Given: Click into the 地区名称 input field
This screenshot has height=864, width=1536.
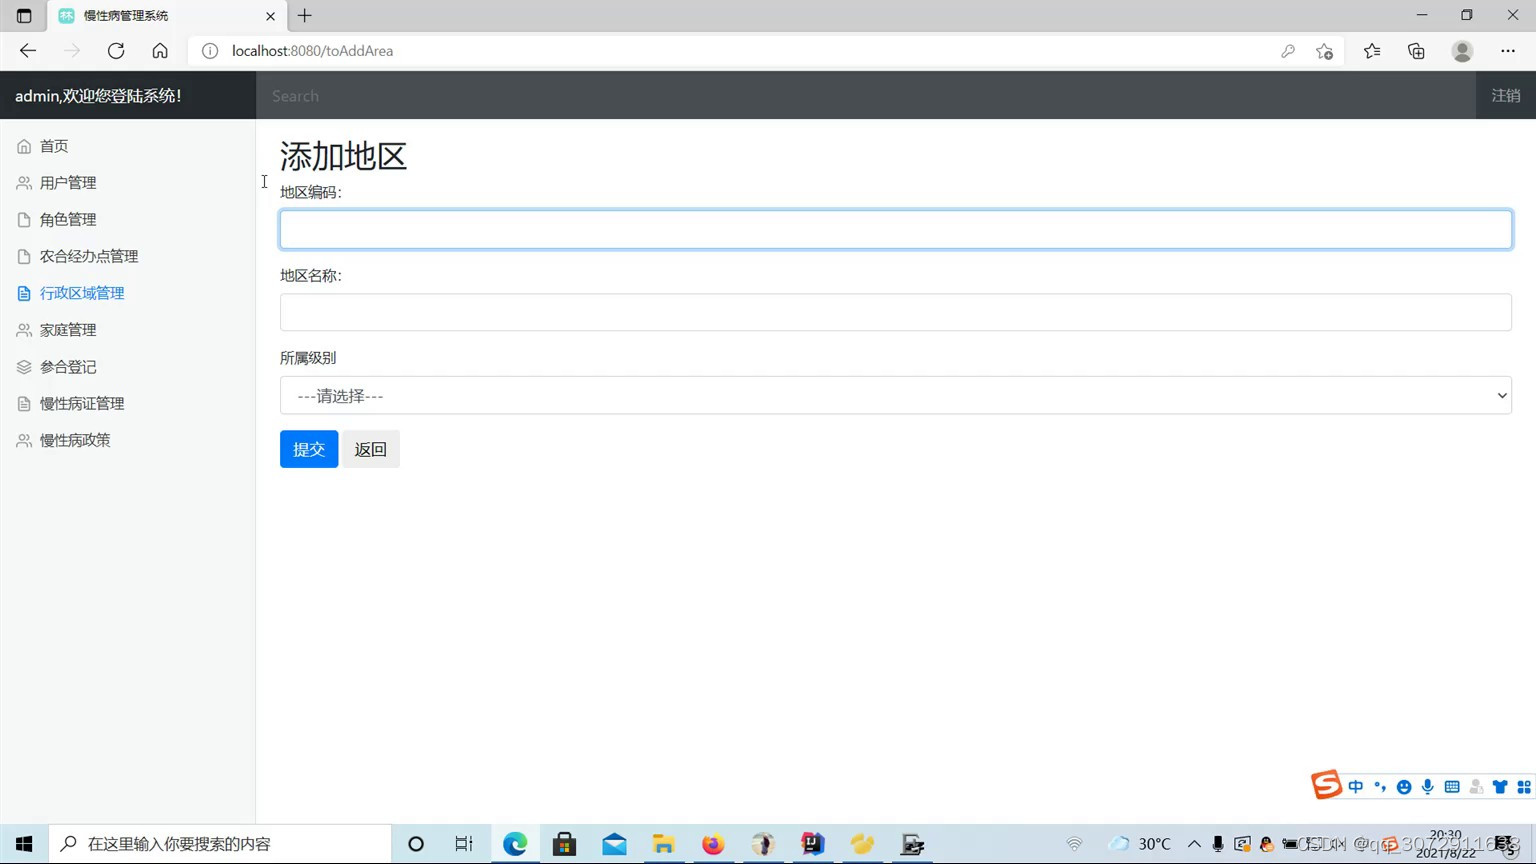Looking at the screenshot, I should (896, 312).
